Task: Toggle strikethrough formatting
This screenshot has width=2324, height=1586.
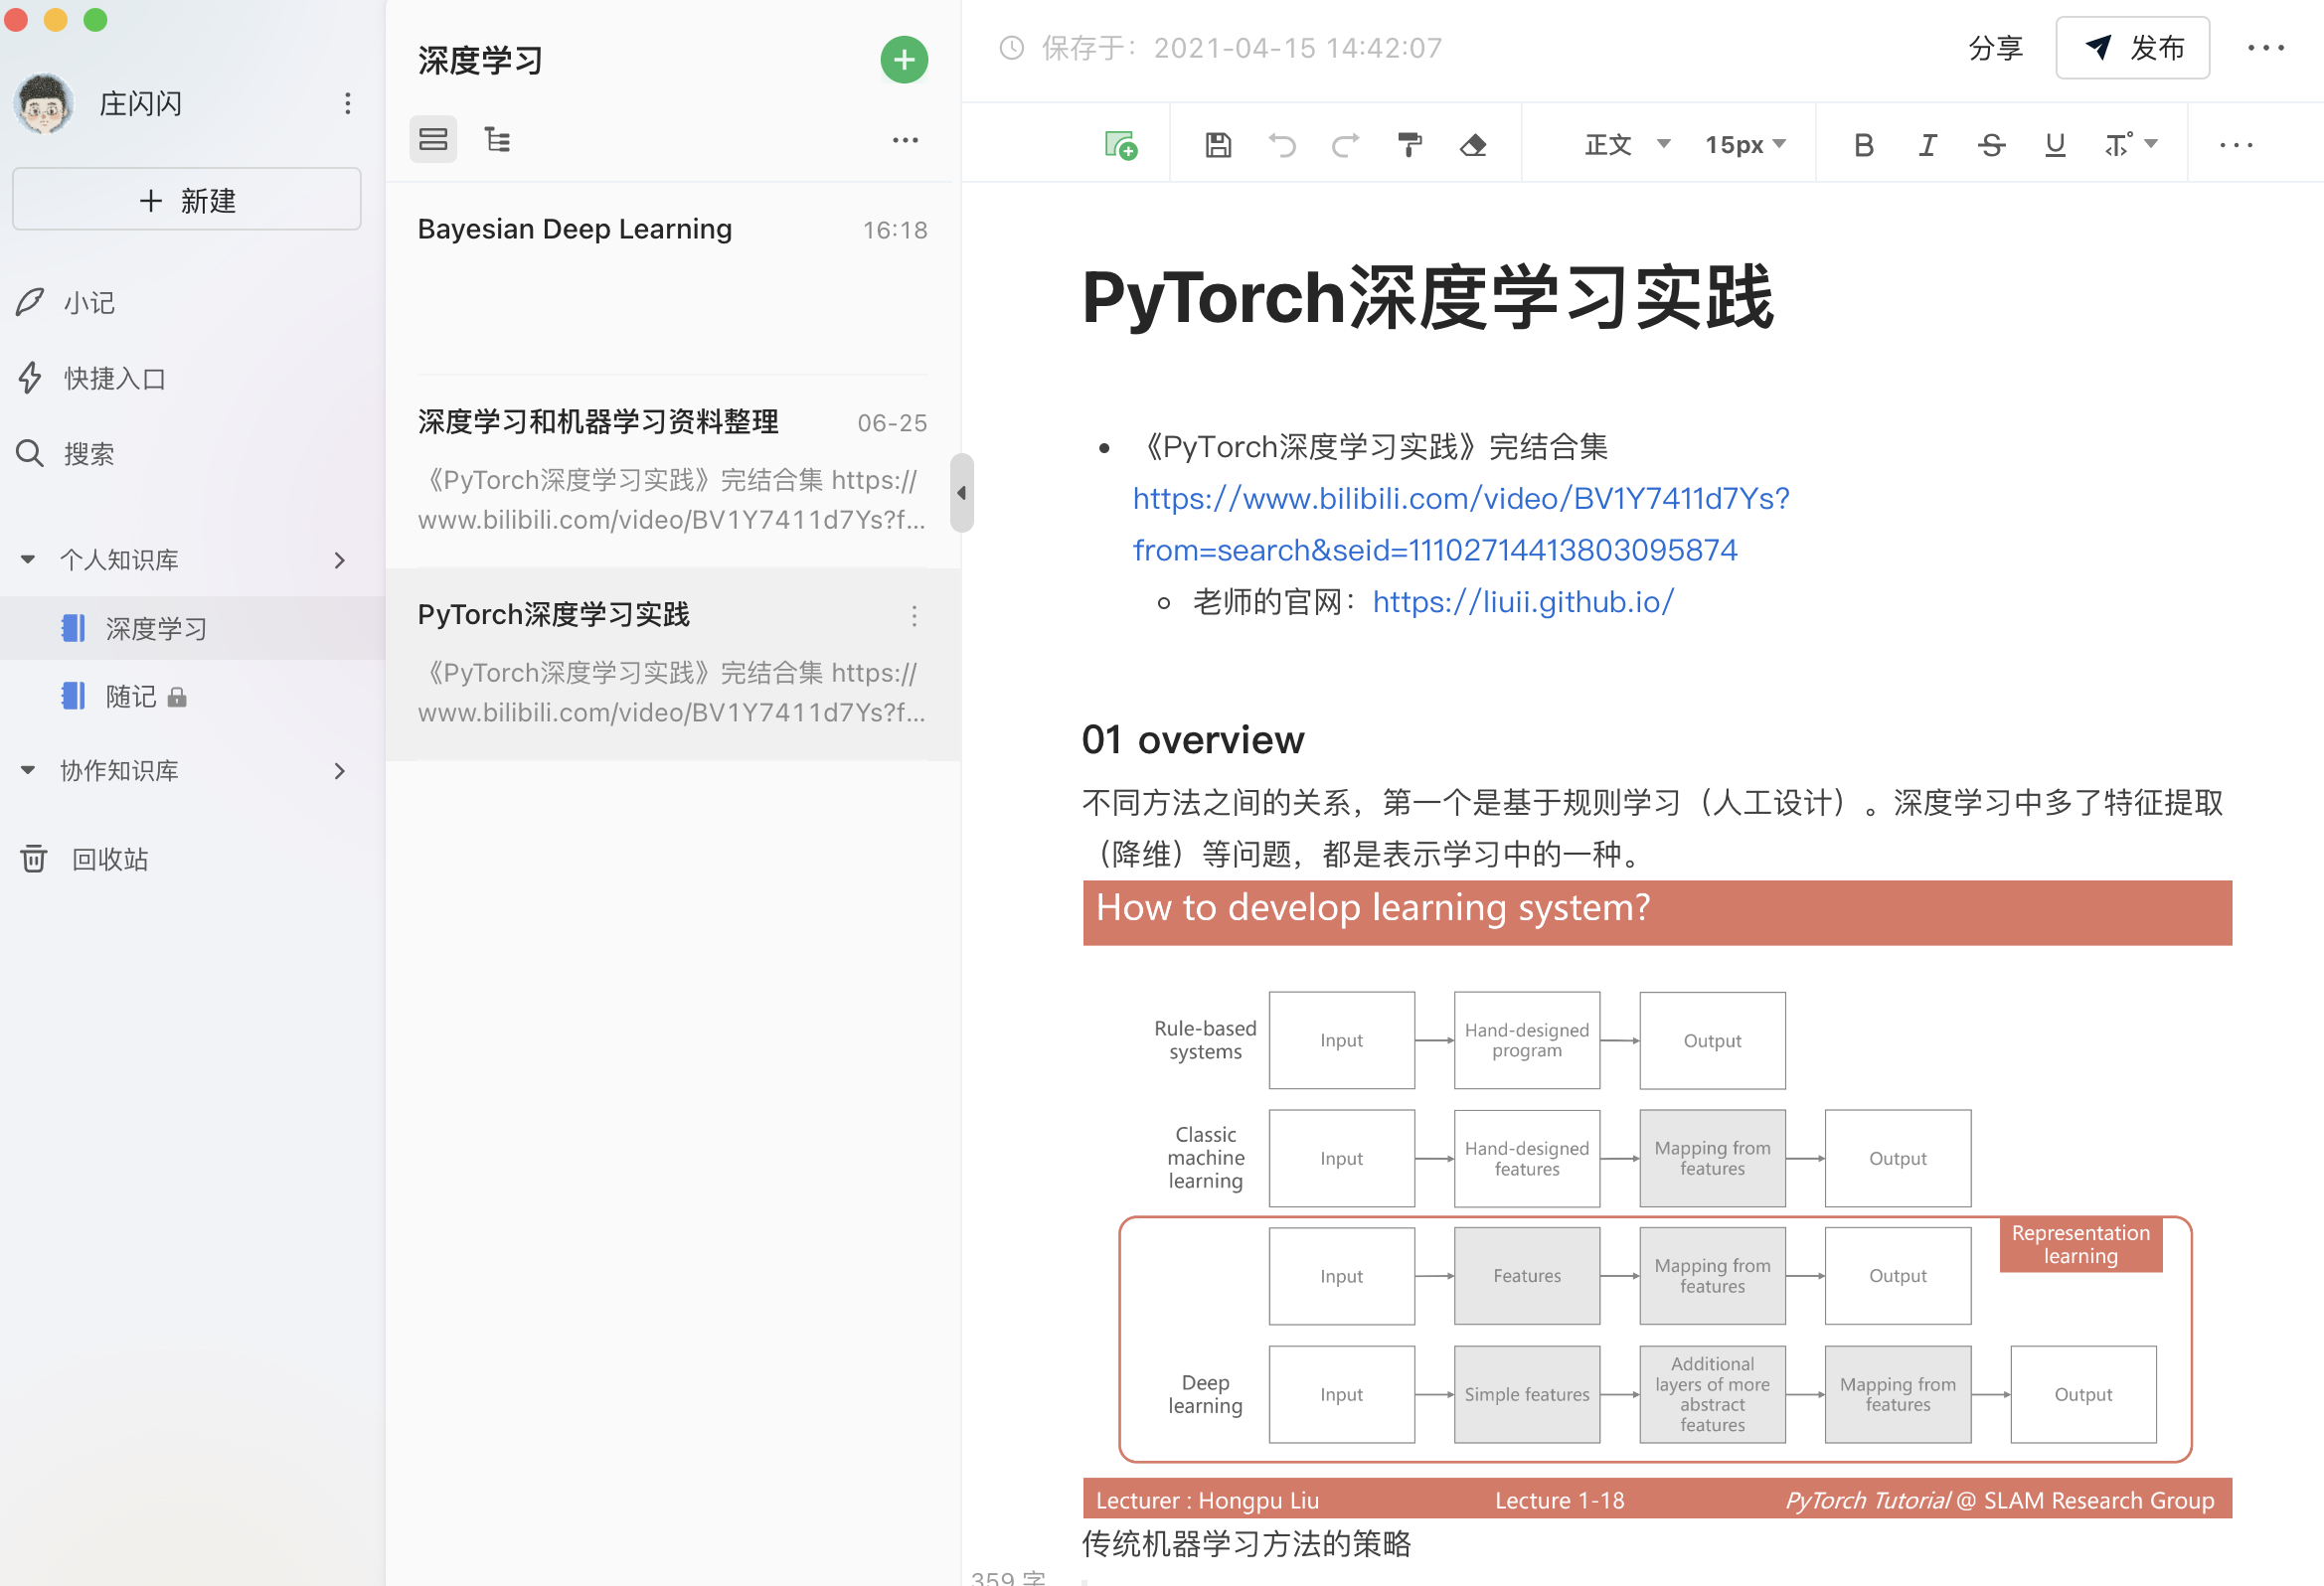Action: (1991, 145)
